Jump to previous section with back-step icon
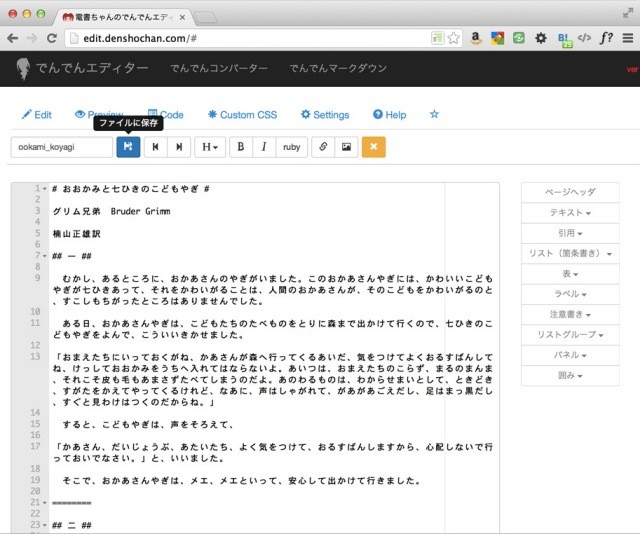This screenshot has height=534, width=640. click(x=156, y=147)
